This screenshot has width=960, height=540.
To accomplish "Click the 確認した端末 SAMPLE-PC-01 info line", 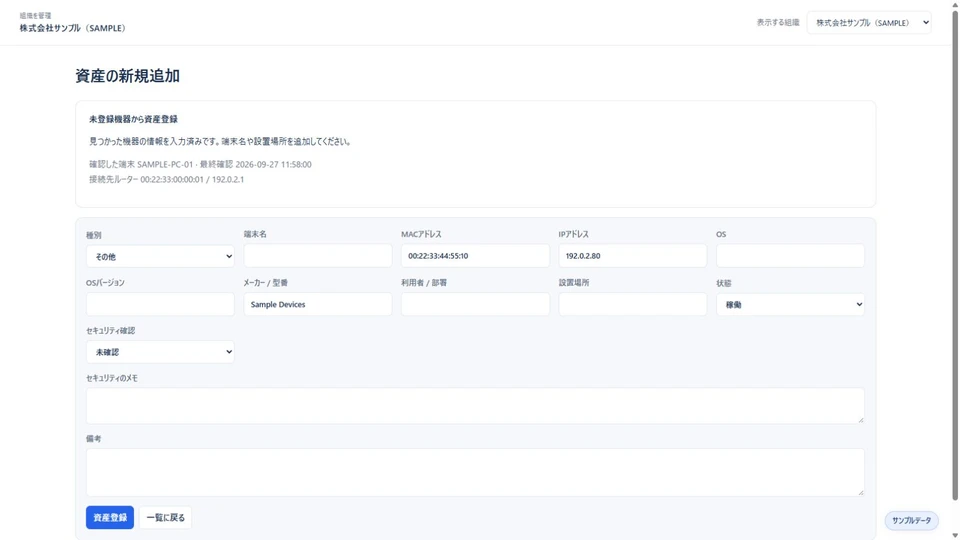I will point(200,164).
